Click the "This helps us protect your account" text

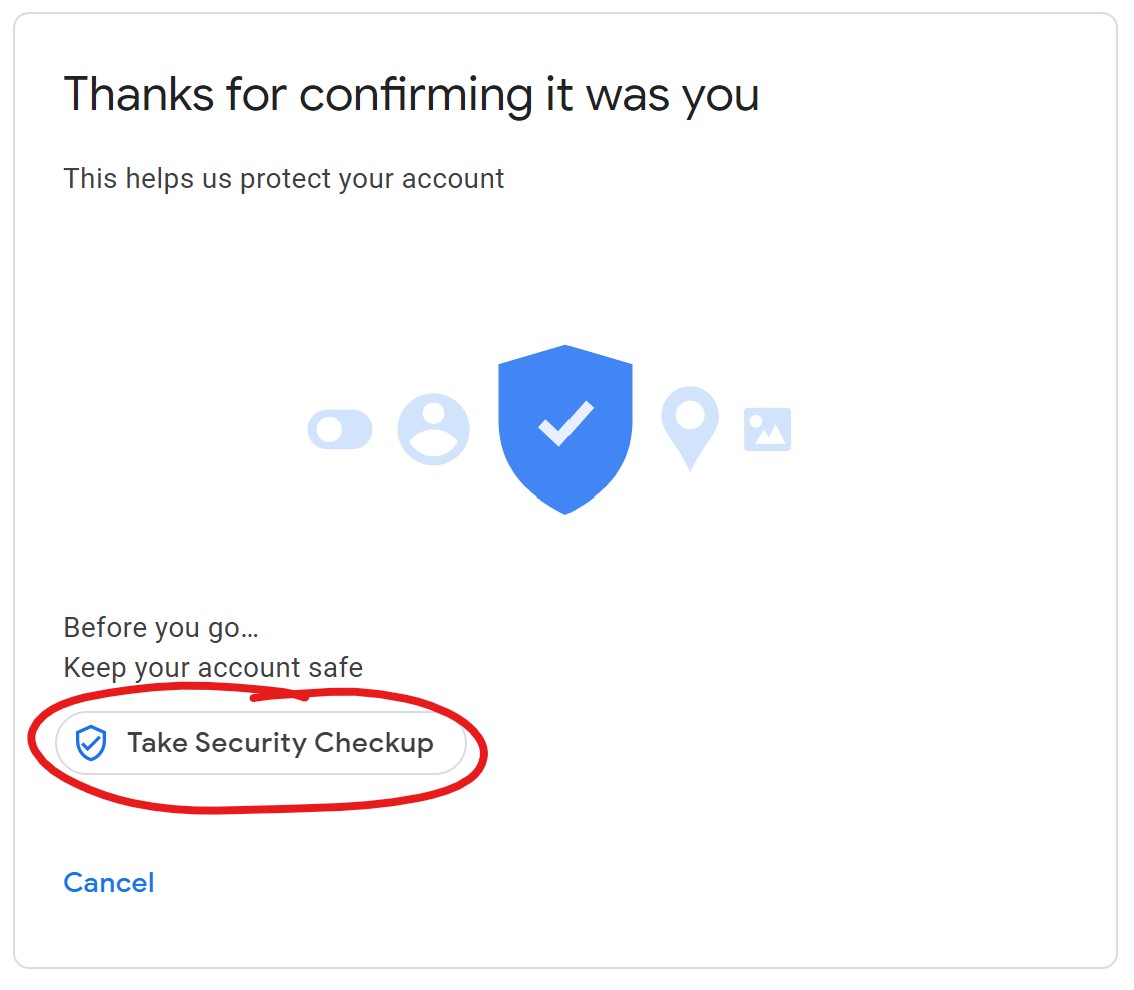coord(283,179)
